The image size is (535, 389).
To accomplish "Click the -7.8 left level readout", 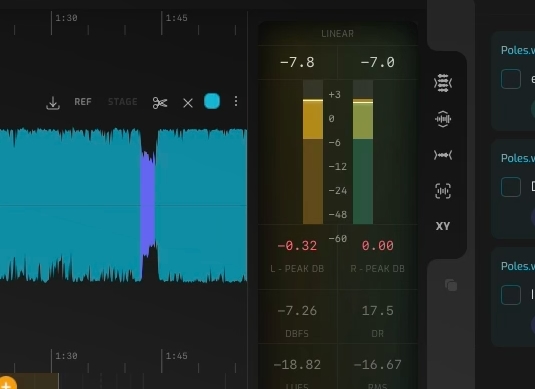I will pyautogui.click(x=297, y=62).
